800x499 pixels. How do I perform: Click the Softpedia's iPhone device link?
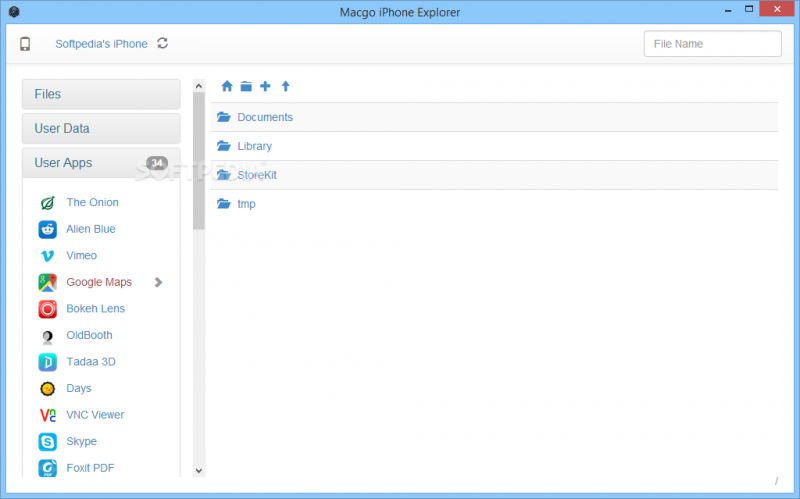[101, 44]
